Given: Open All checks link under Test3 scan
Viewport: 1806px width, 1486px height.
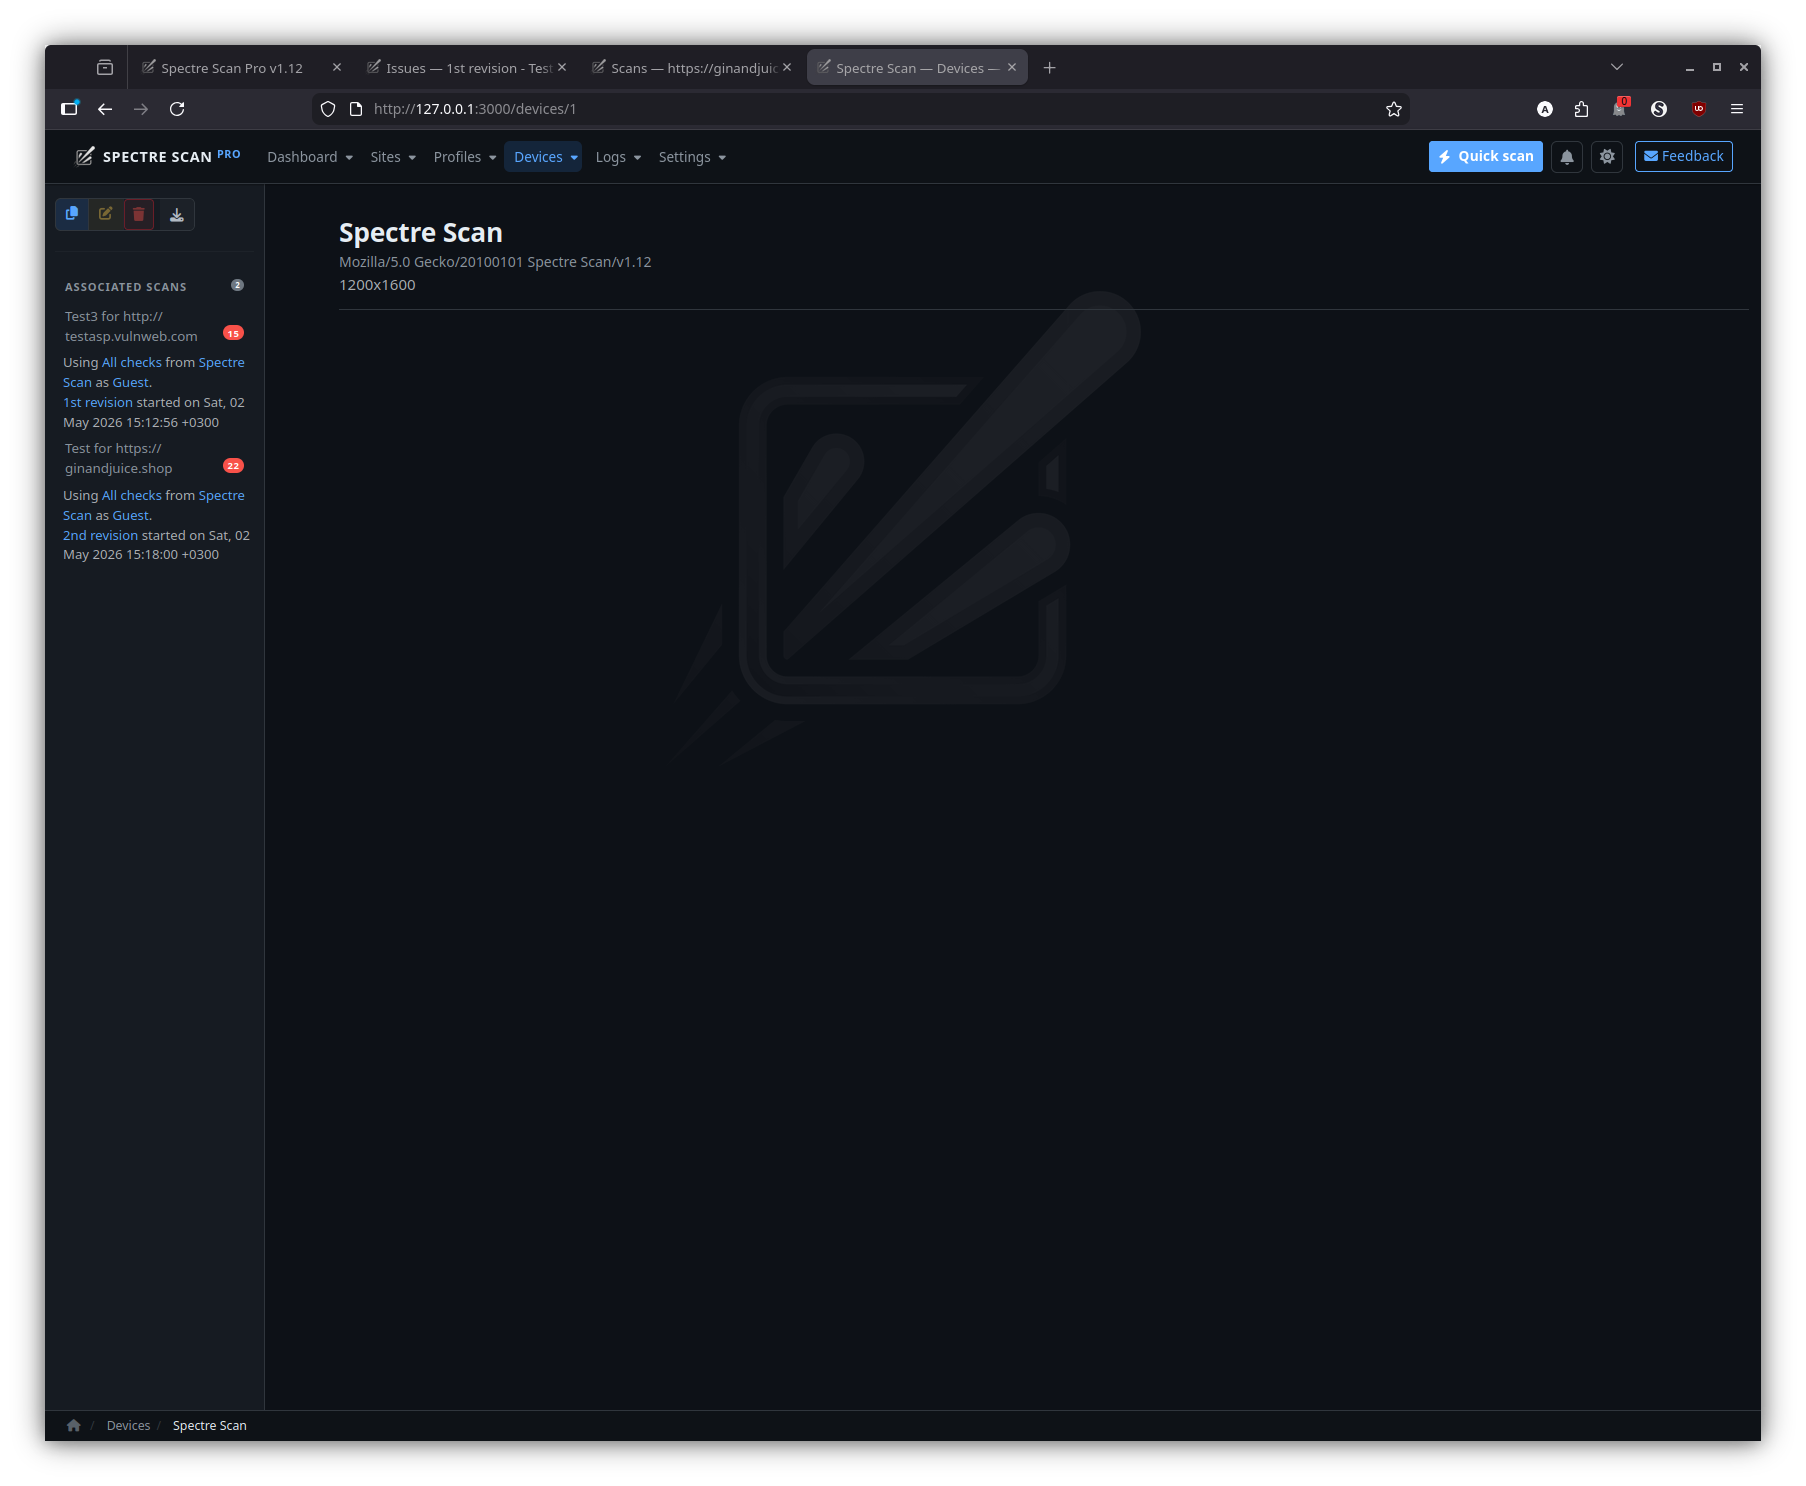Looking at the screenshot, I should click(x=132, y=363).
